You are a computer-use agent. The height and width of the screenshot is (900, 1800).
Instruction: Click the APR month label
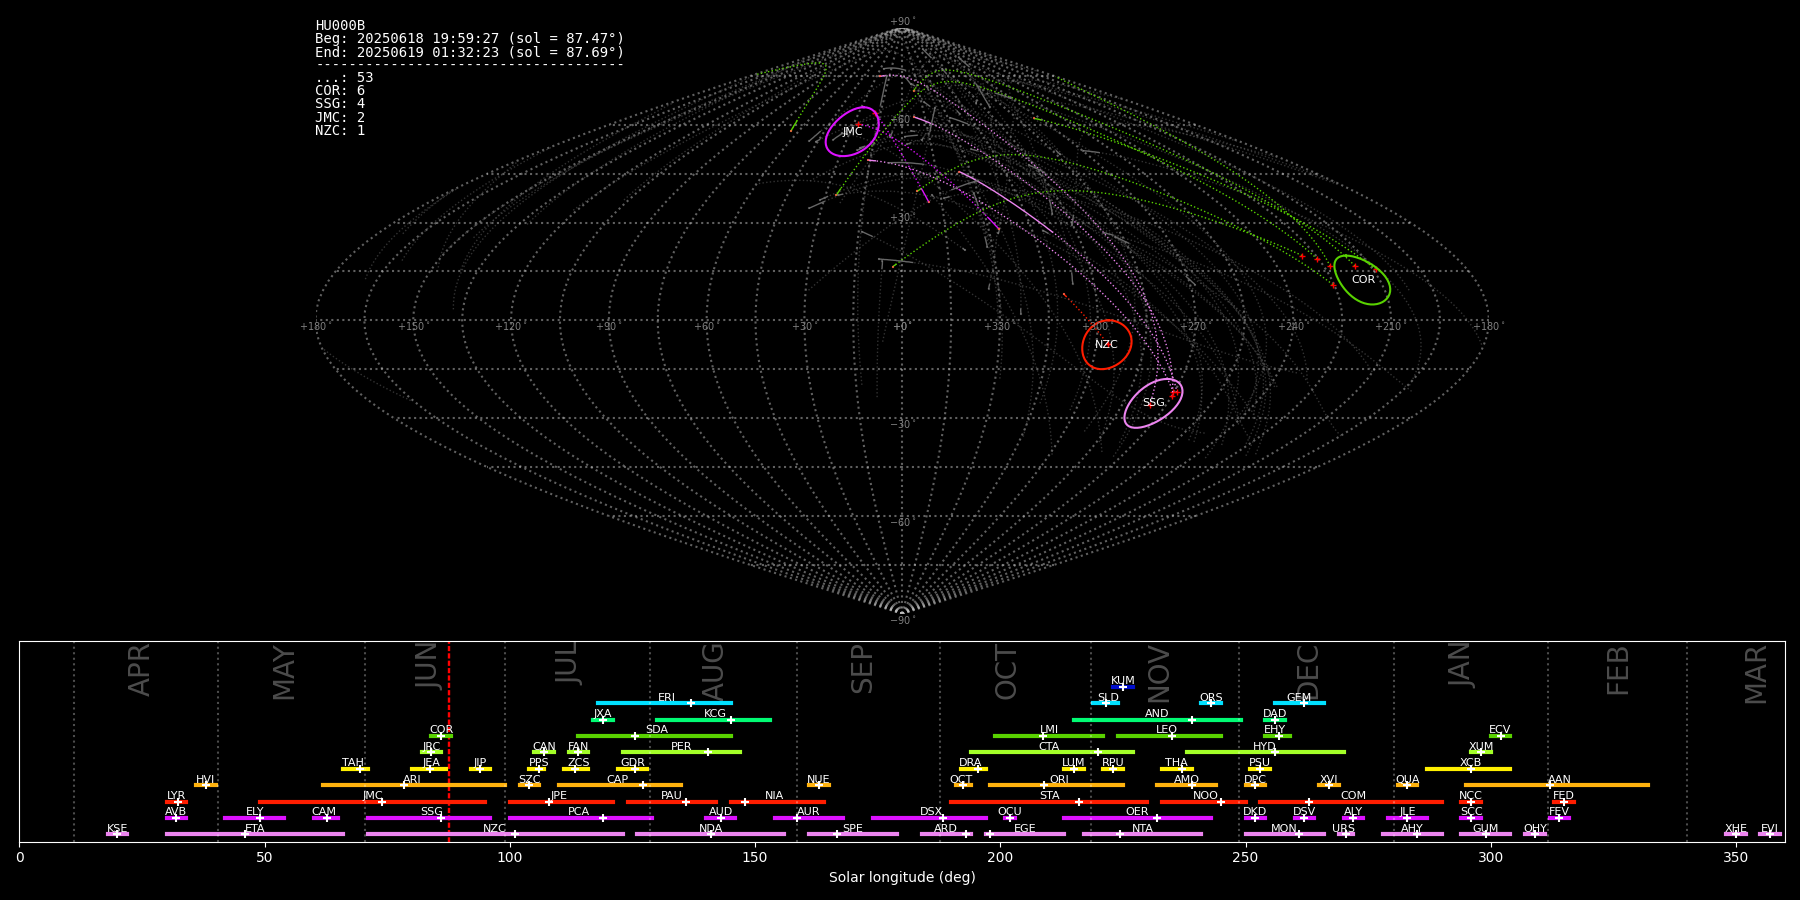(140, 669)
